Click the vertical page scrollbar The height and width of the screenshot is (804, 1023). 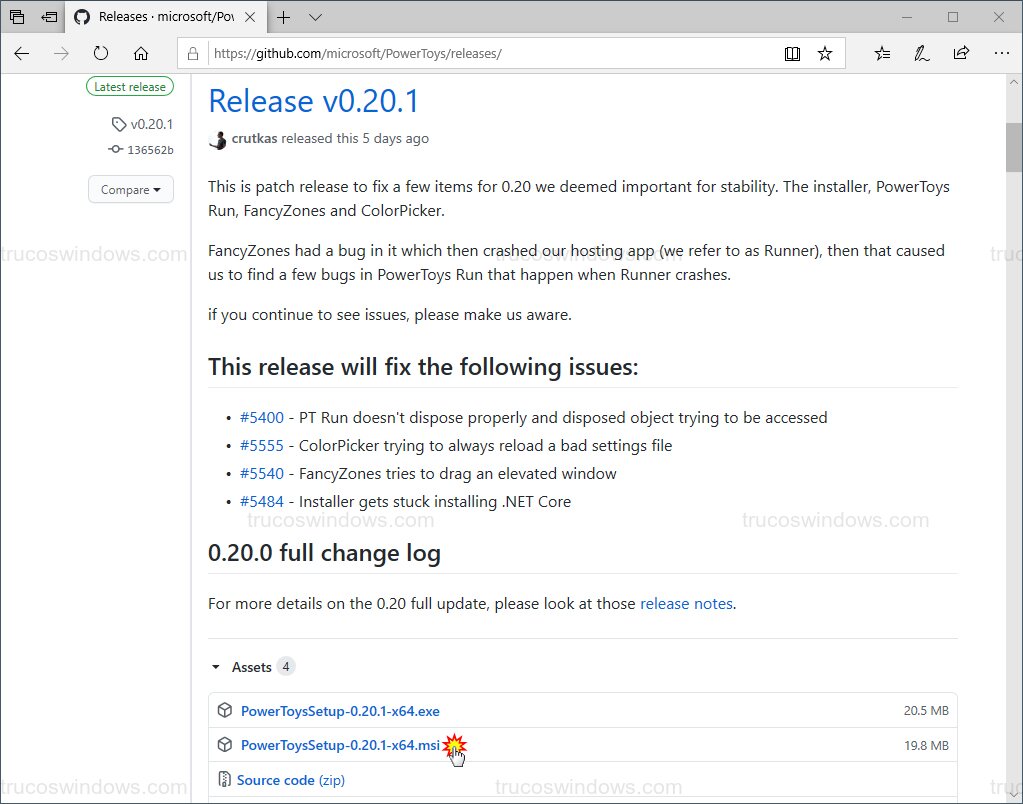pyautogui.click(x=1013, y=147)
